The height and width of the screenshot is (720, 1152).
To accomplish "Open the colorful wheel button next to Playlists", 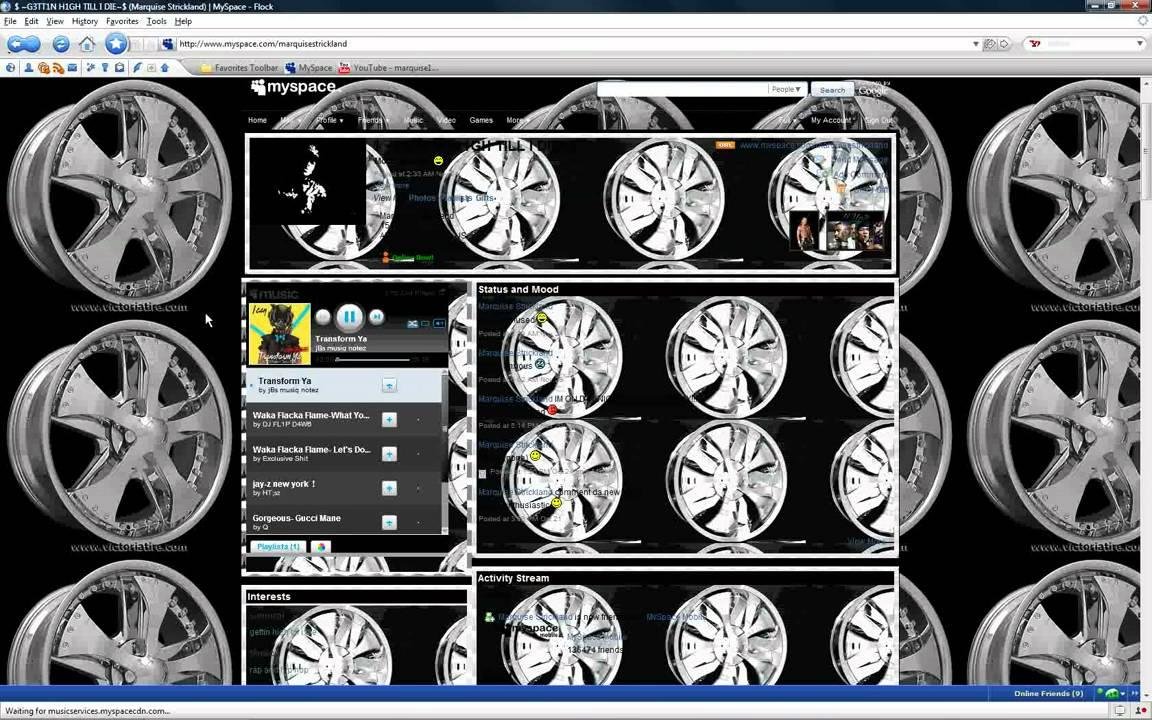I will click(321, 547).
